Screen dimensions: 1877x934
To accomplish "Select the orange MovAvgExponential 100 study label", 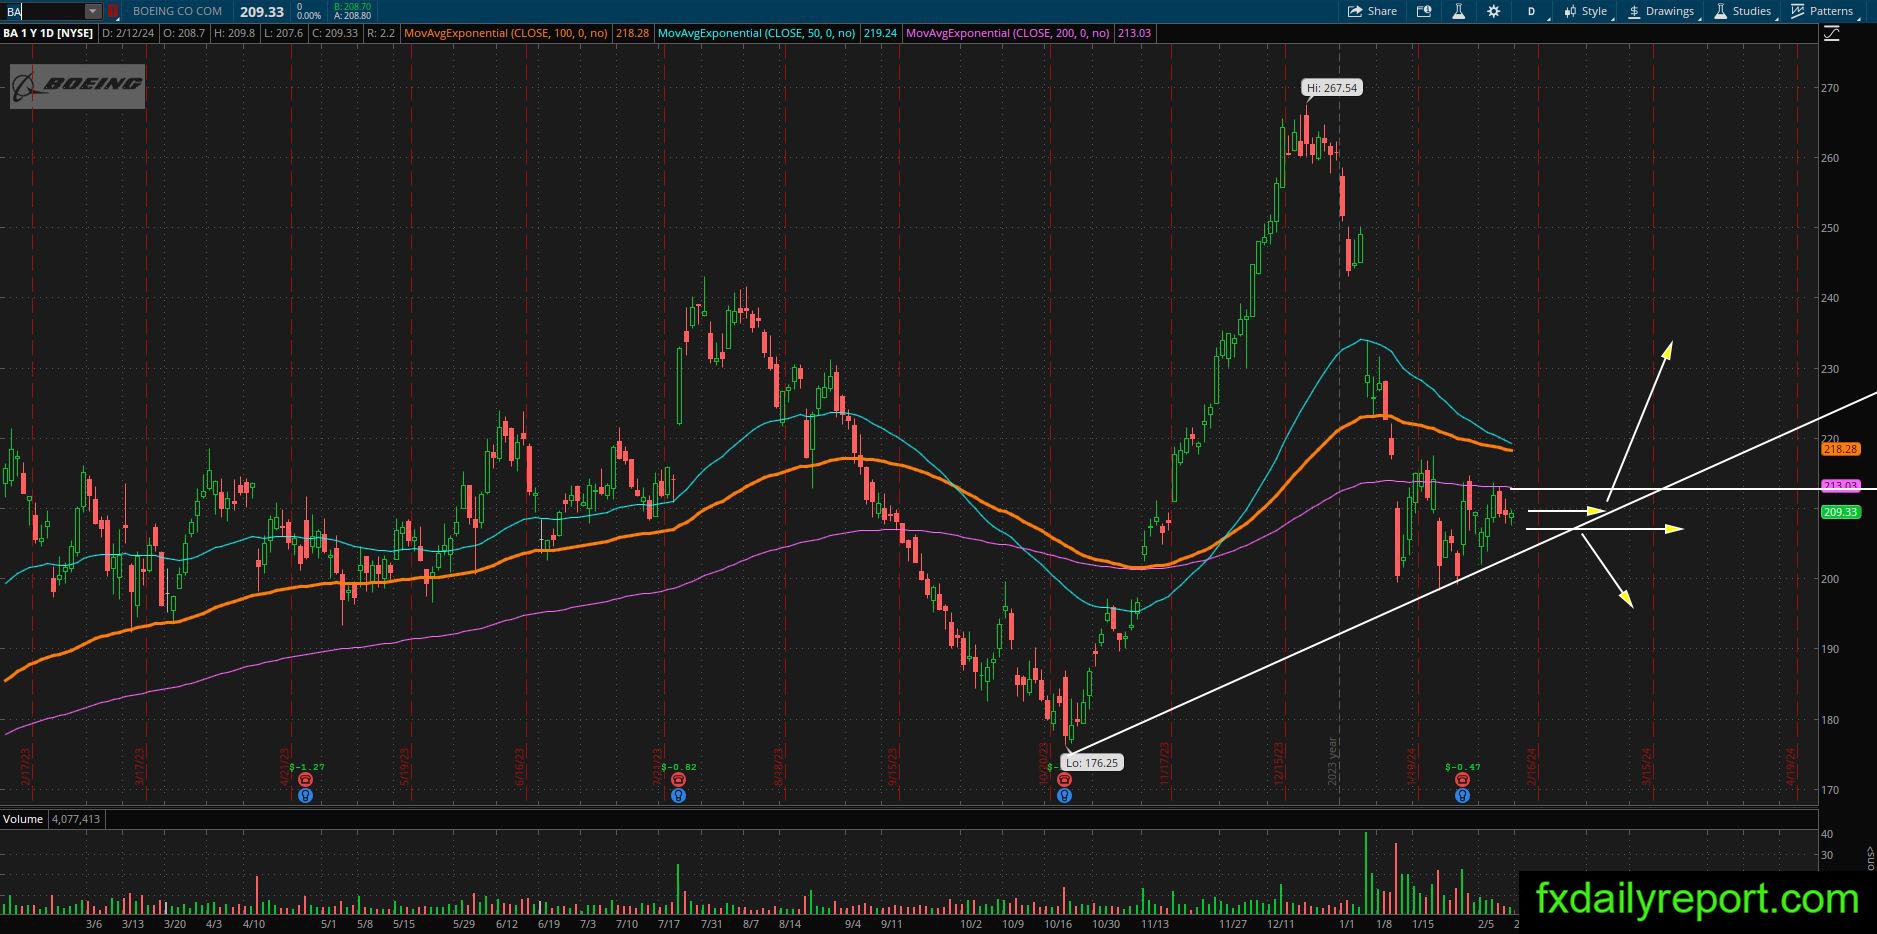I will [x=506, y=33].
